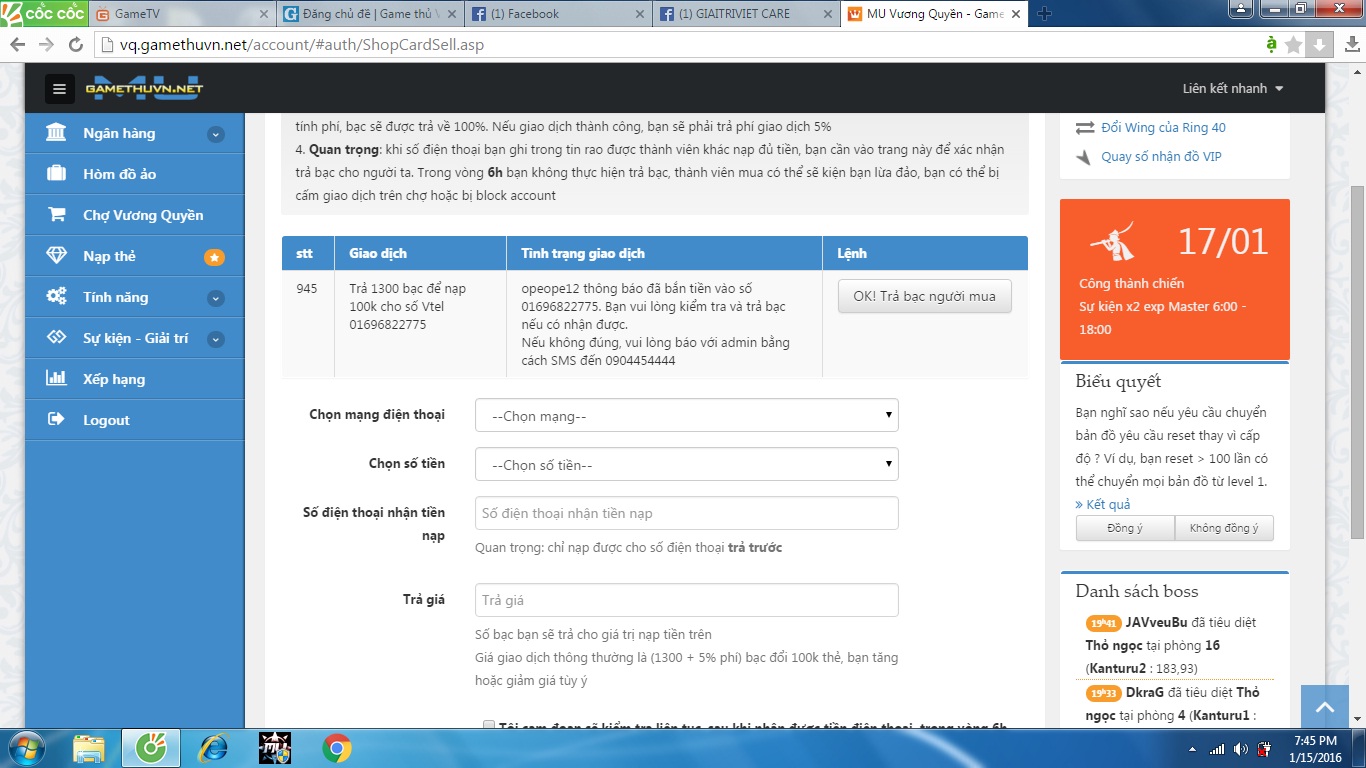Open the Chọn số tiền amount dropdown
The height and width of the screenshot is (768, 1366).
(x=686, y=465)
